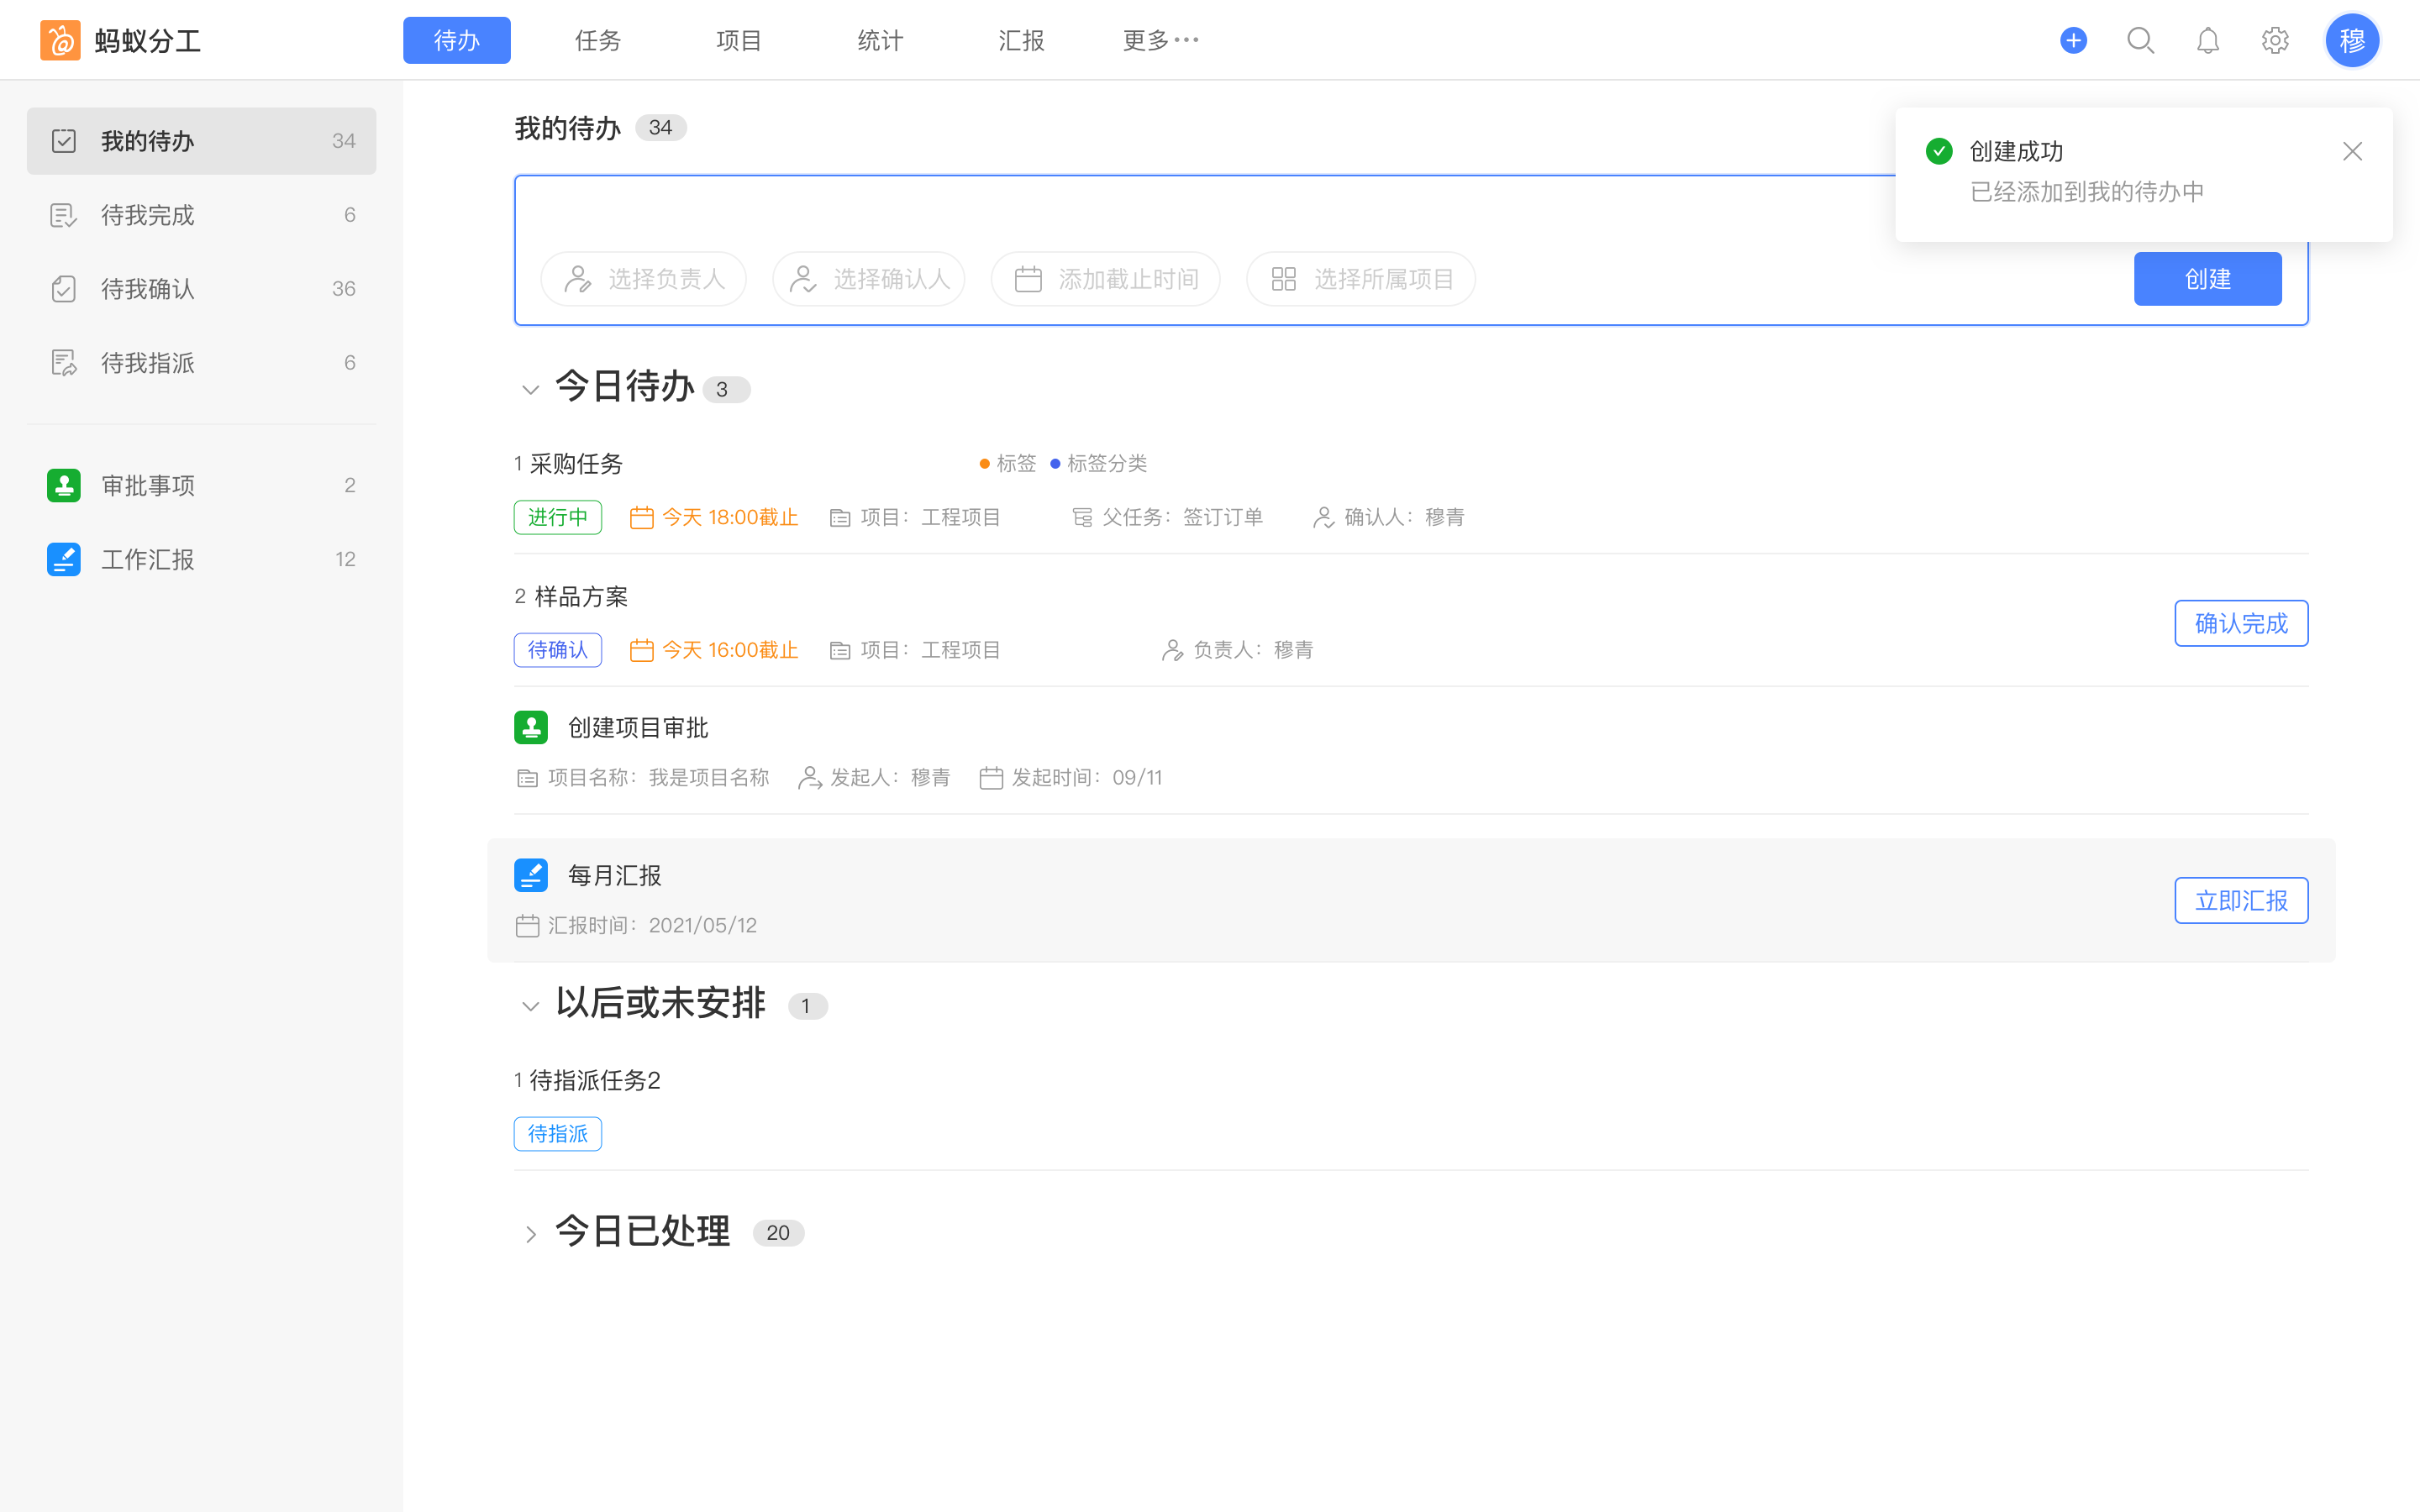Open search with the magnifier icon

pyautogui.click(x=2140, y=40)
